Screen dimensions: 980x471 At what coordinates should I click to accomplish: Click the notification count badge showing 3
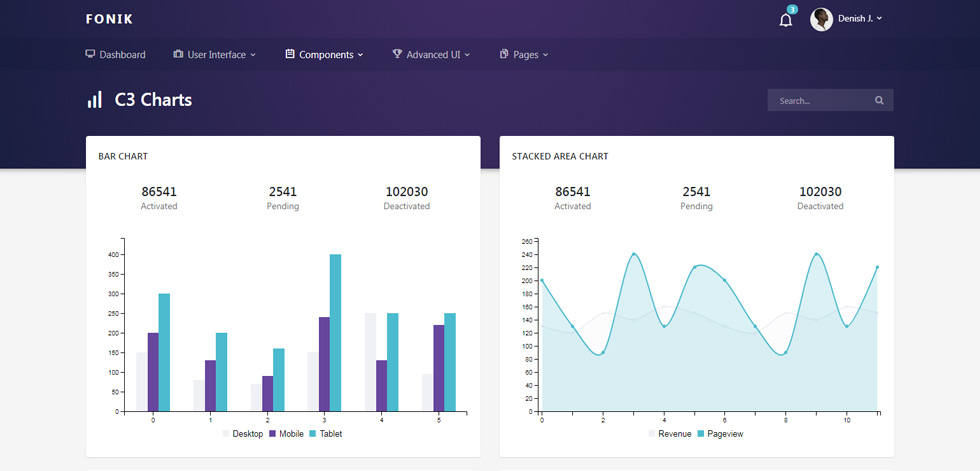click(x=792, y=9)
